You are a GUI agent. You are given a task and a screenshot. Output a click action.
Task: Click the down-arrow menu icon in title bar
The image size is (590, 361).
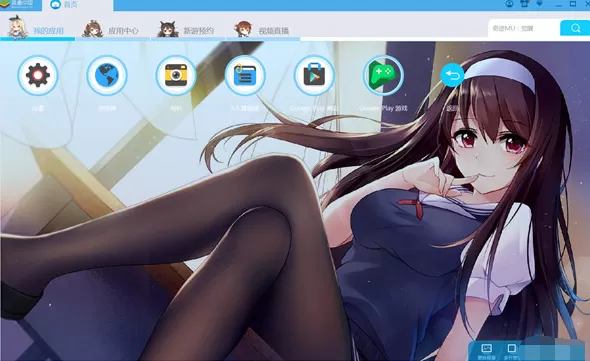(540, 4)
